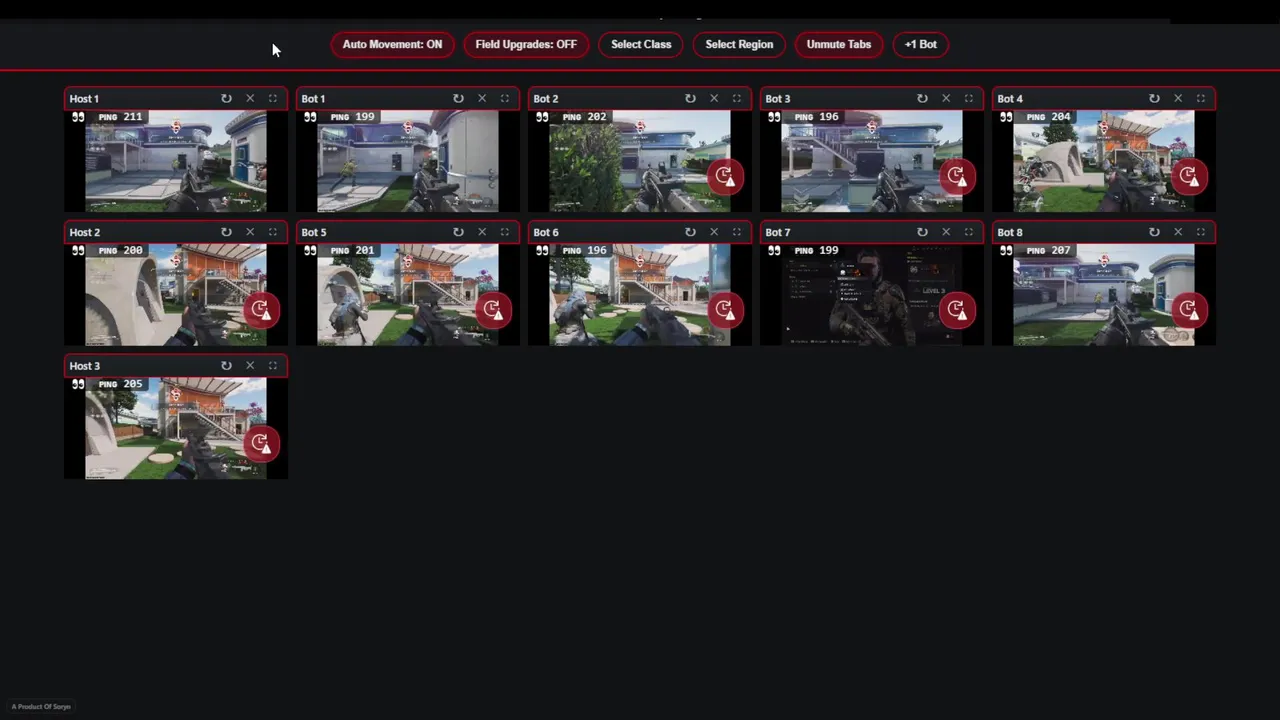Refresh the Bot 8 panel
Screen dimensions: 1280x720
[1154, 232]
